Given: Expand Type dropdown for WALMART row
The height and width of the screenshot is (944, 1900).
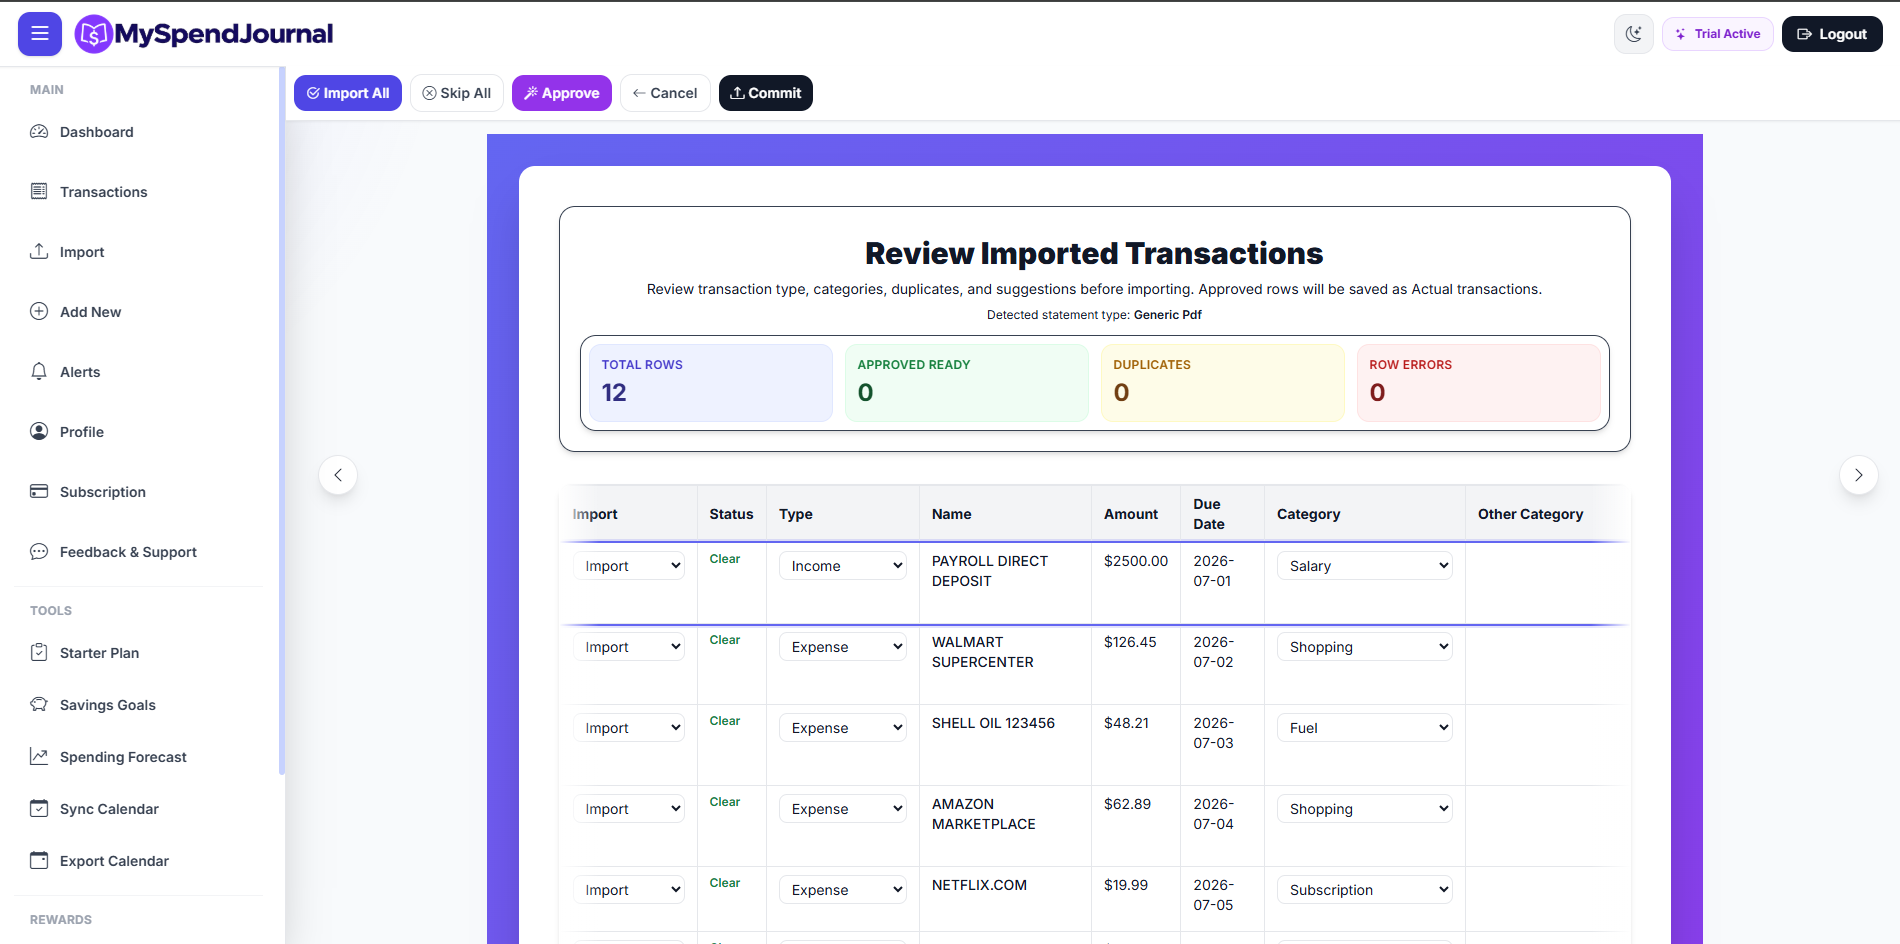Looking at the screenshot, I should (x=843, y=647).
